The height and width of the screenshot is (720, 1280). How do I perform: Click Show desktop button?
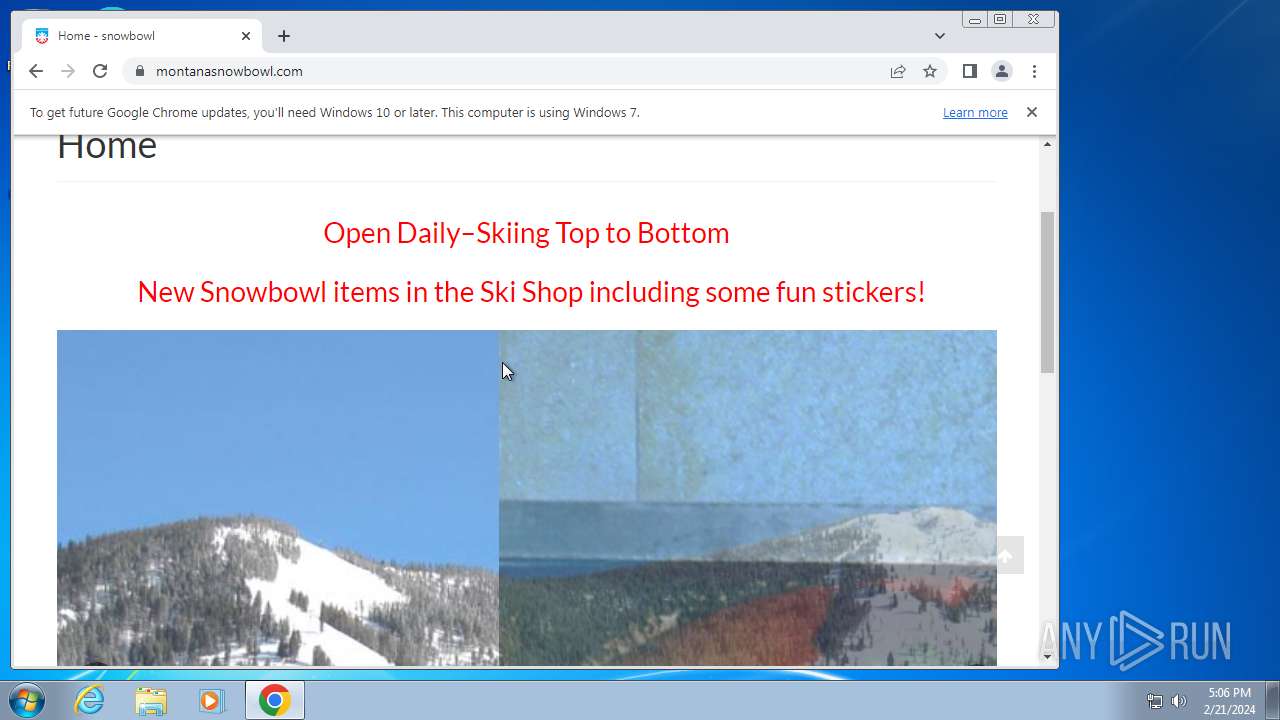[x=1272, y=700]
